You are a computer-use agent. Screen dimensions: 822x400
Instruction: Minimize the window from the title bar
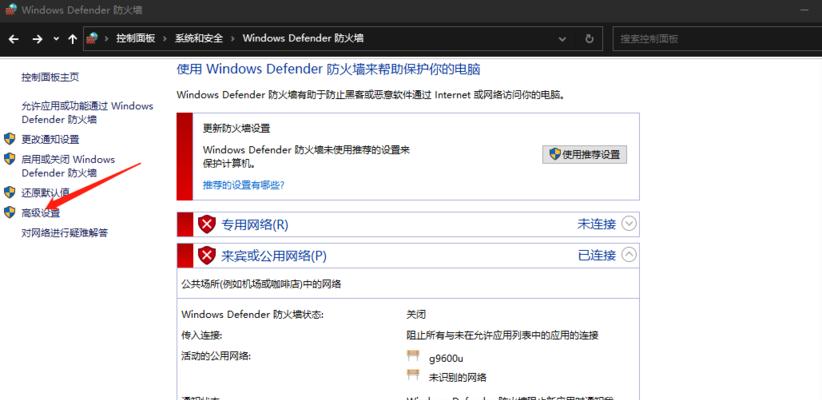(x=805, y=9)
